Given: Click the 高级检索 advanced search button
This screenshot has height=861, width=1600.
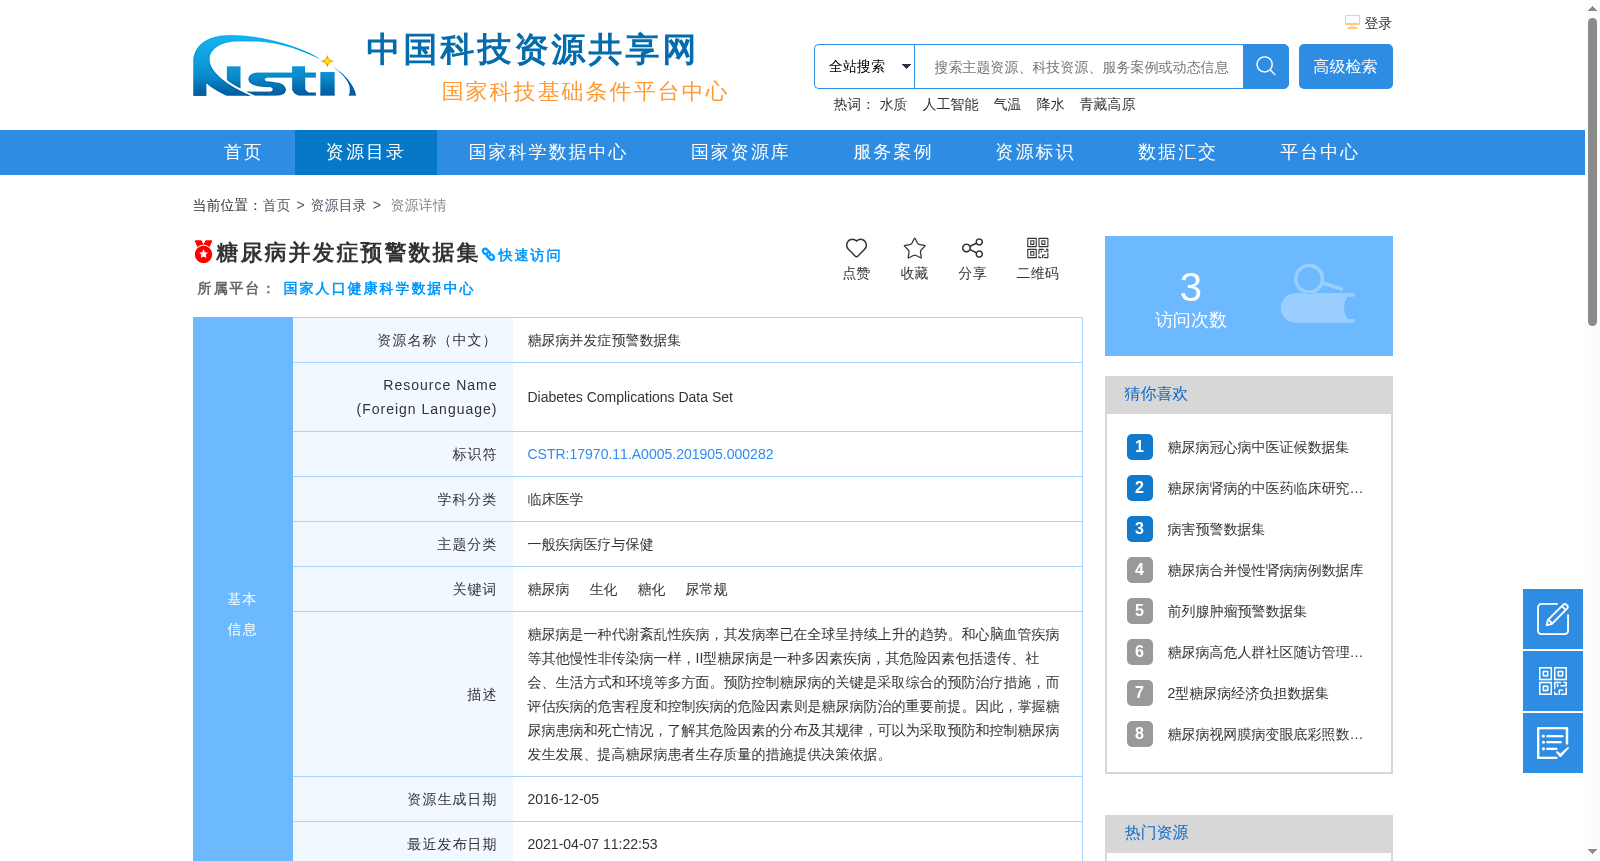Looking at the screenshot, I should click(1345, 66).
